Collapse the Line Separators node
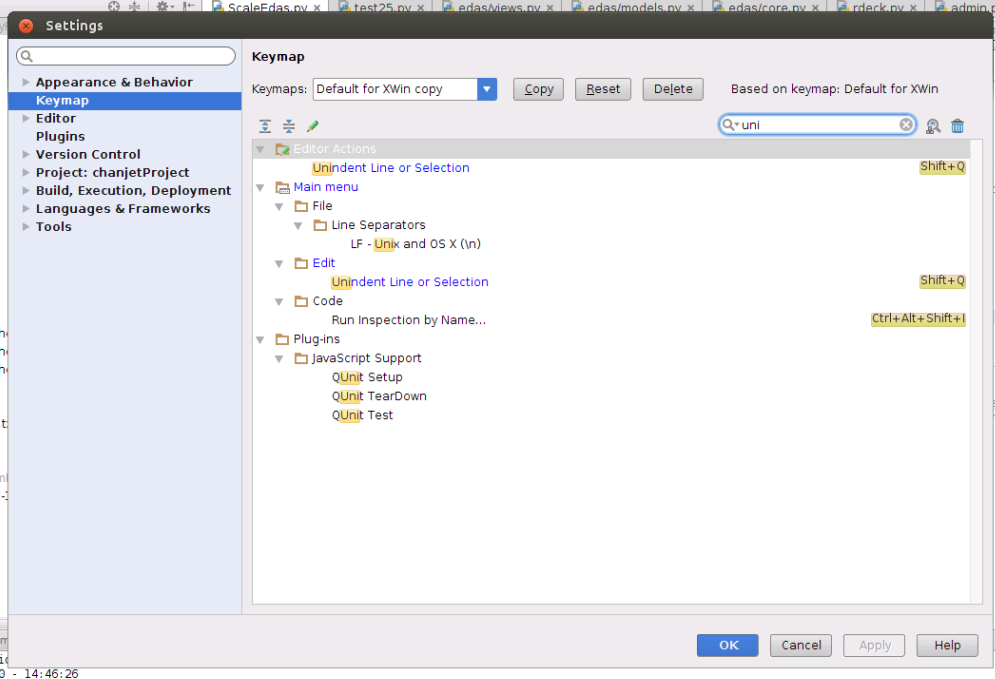995x679 pixels. (x=298, y=226)
